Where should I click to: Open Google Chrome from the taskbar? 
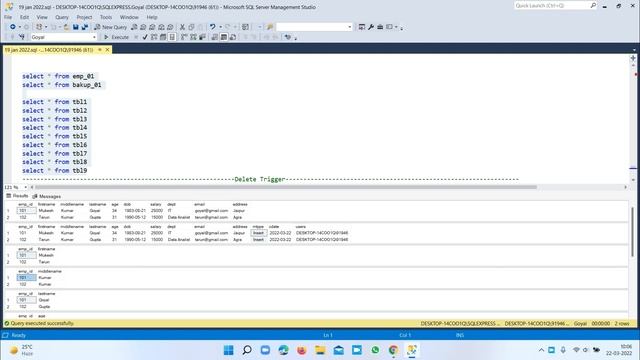[393, 350]
